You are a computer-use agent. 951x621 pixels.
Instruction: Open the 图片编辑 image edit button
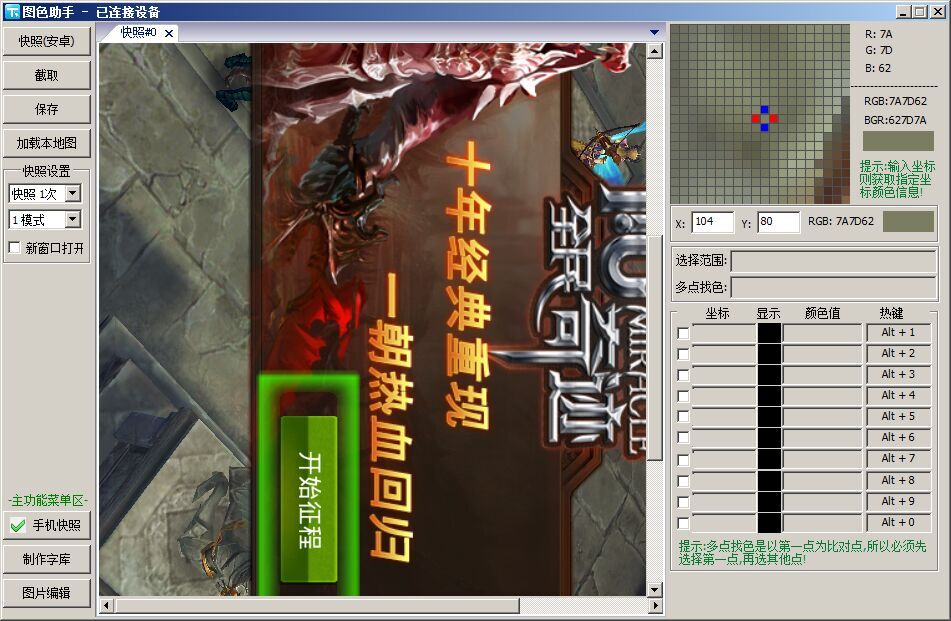pyautogui.click(x=47, y=593)
